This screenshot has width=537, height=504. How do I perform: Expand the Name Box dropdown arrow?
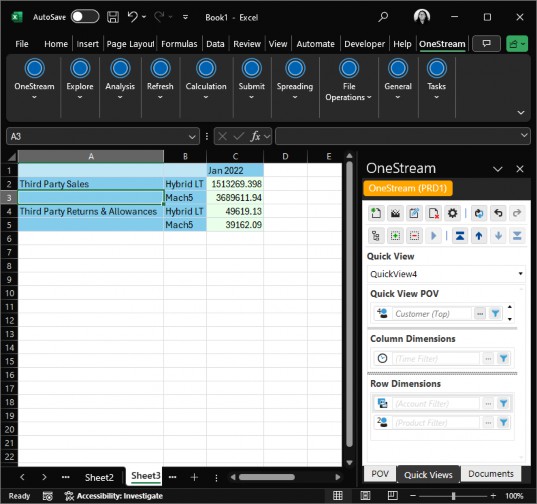192,137
